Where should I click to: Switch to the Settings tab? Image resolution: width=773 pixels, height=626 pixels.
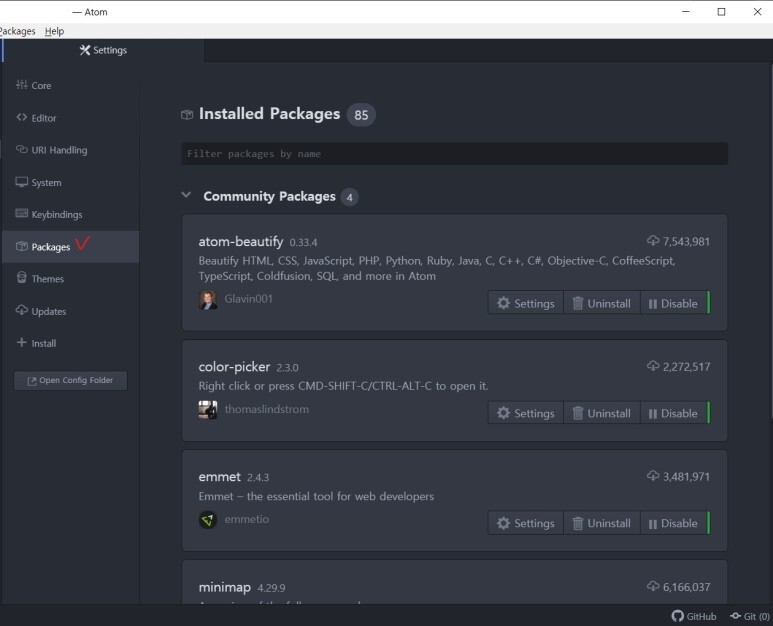103,50
